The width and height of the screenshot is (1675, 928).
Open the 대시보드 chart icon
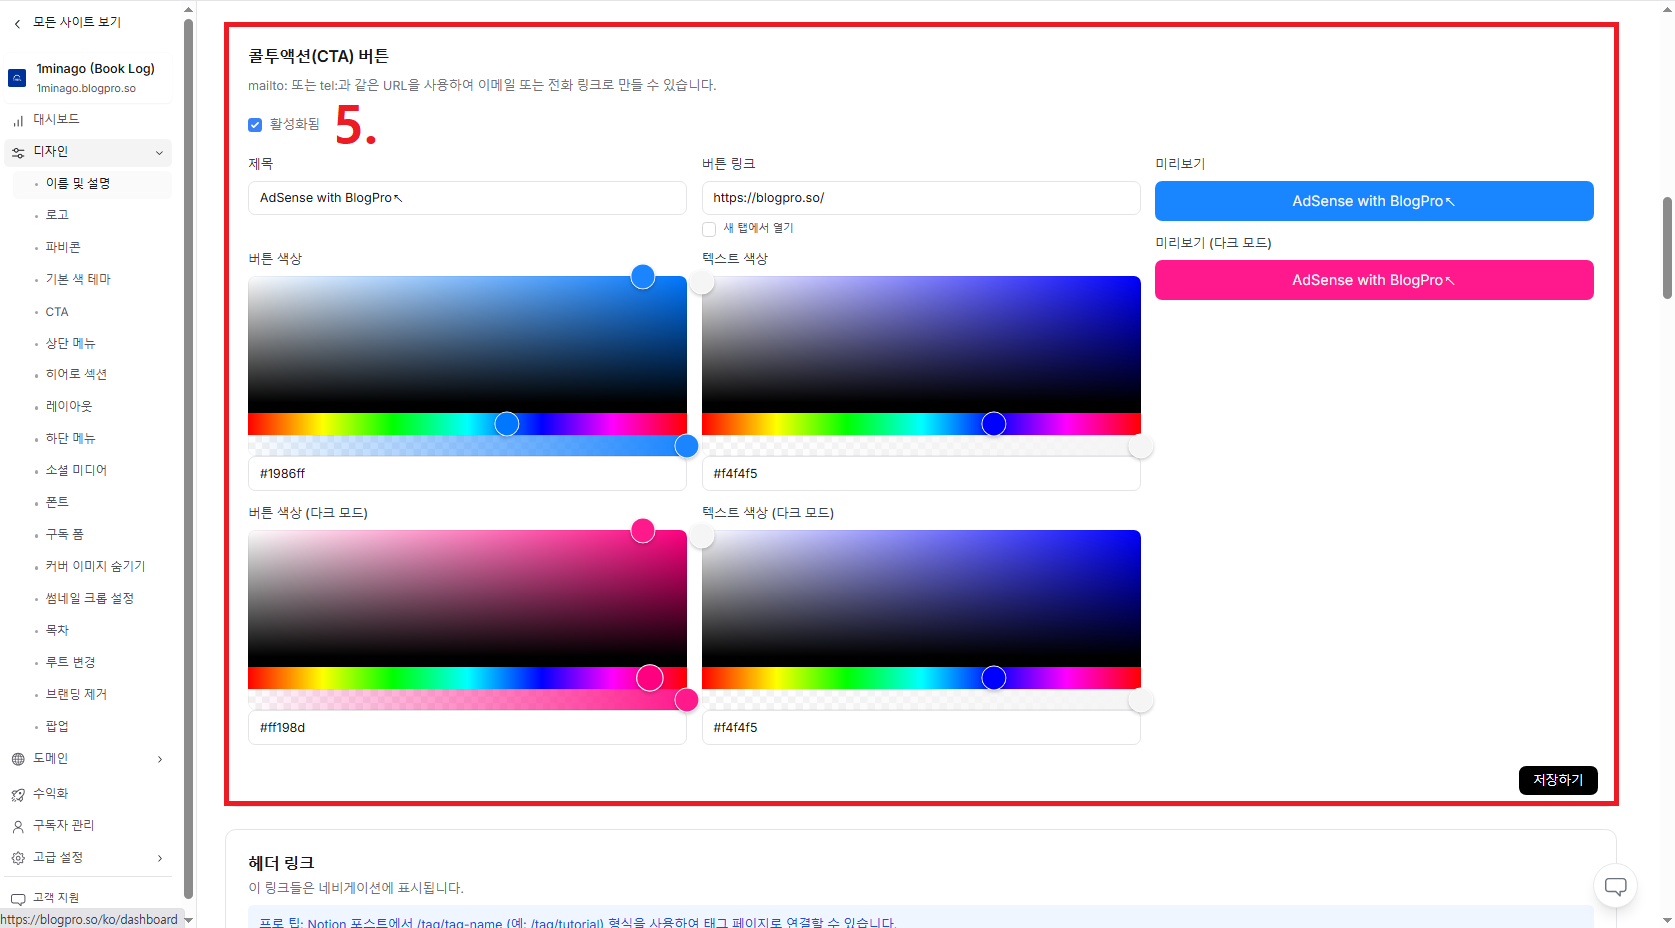tap(18, 120)
